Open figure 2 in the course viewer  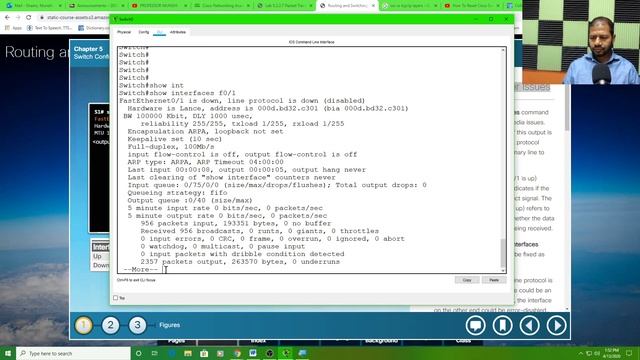110,325
